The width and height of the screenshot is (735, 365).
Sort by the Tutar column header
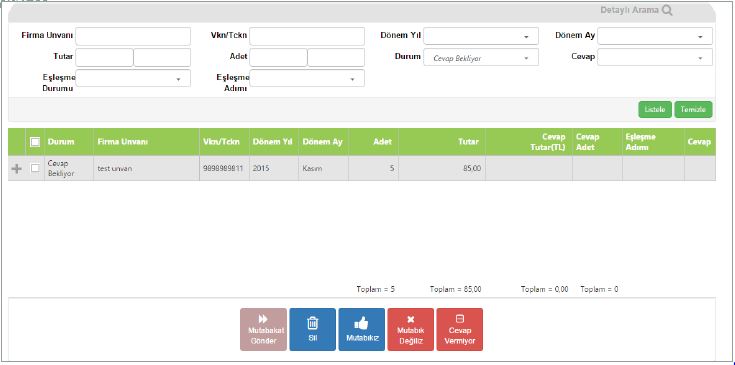coord(442,142)
